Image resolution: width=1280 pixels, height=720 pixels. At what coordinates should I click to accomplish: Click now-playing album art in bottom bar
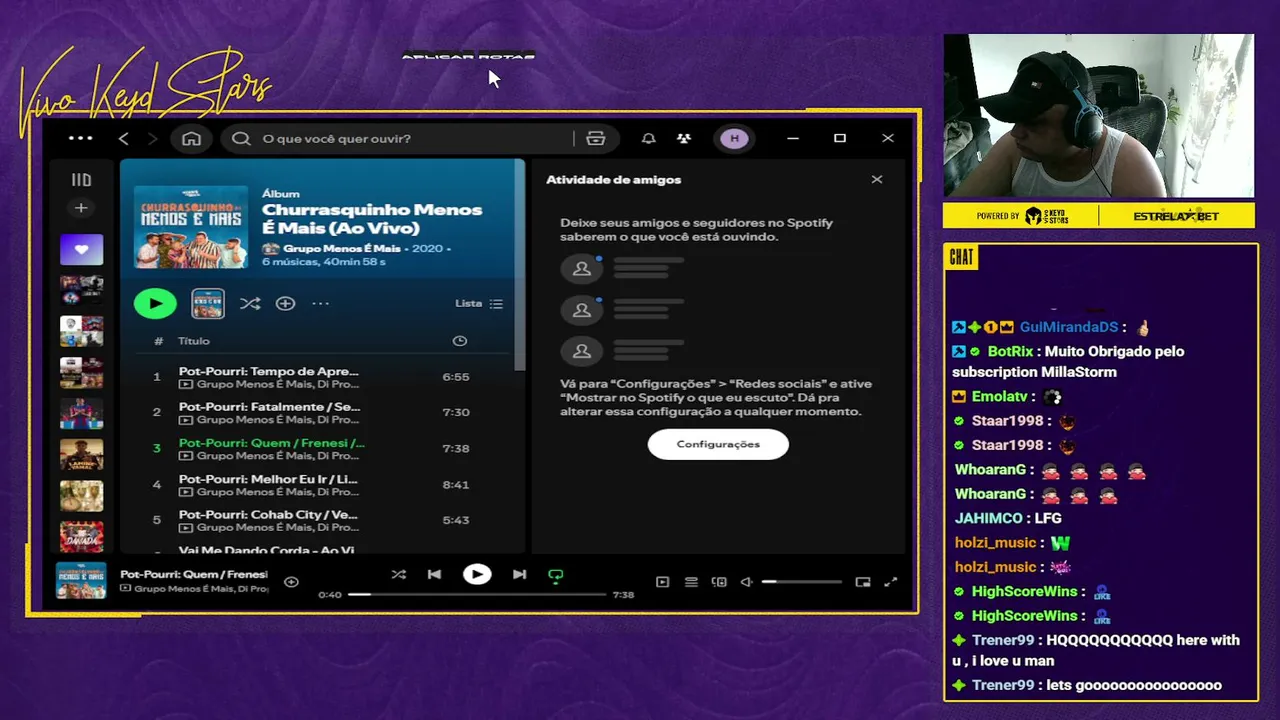(x=81, y=581)
